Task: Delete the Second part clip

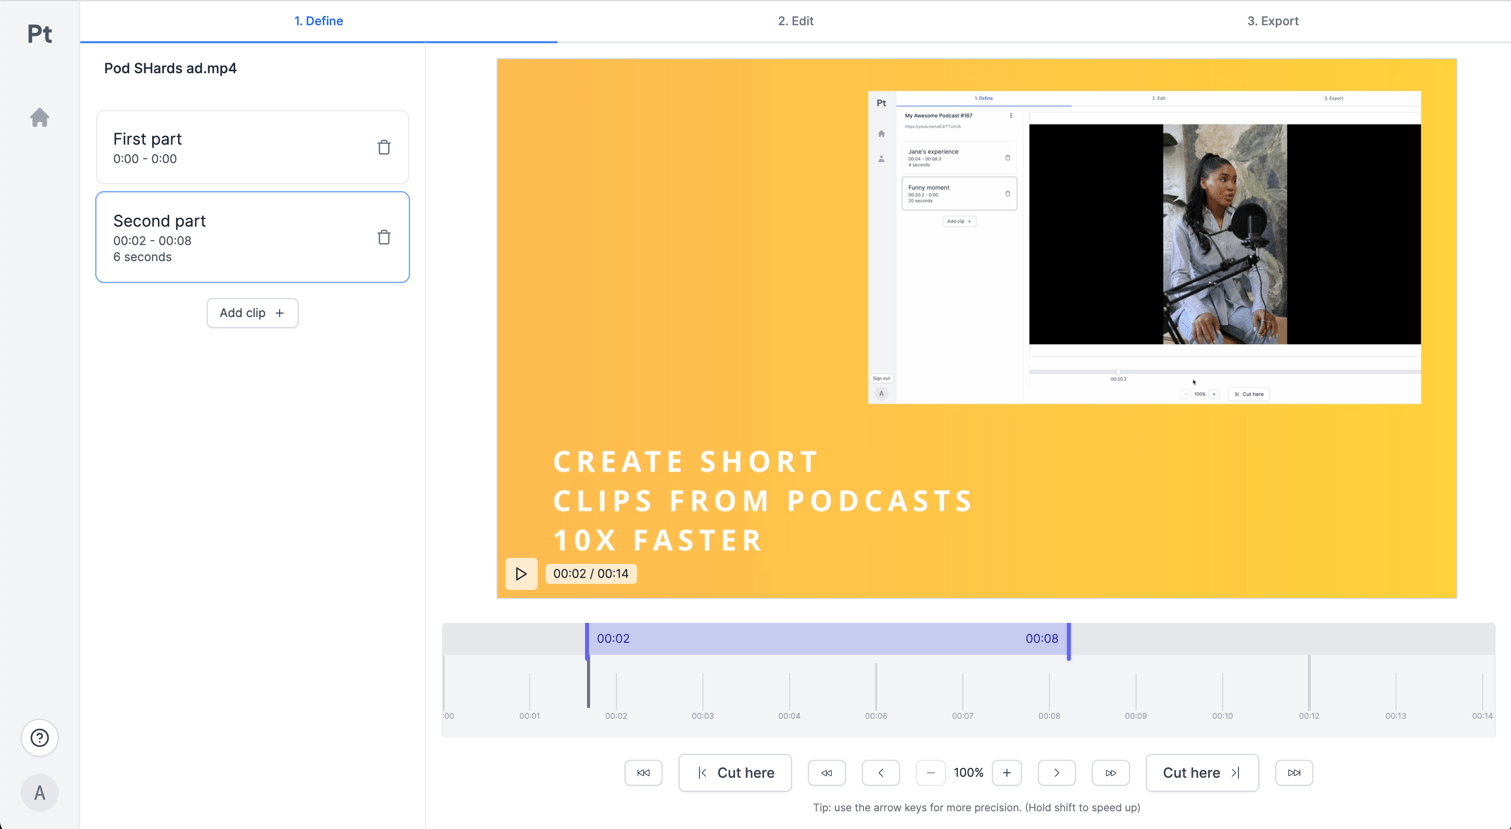Action: tap(384, 237)
